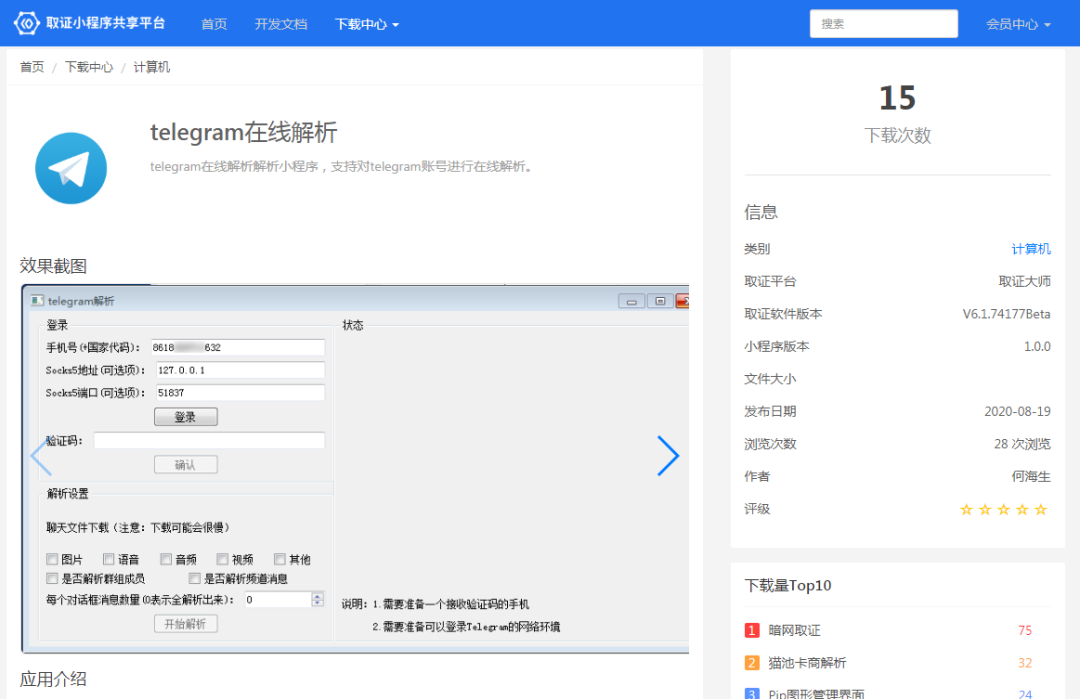Click the rank 1 badge beside 暗网取证
This screenshot has height=699, width=1080.
751,630
